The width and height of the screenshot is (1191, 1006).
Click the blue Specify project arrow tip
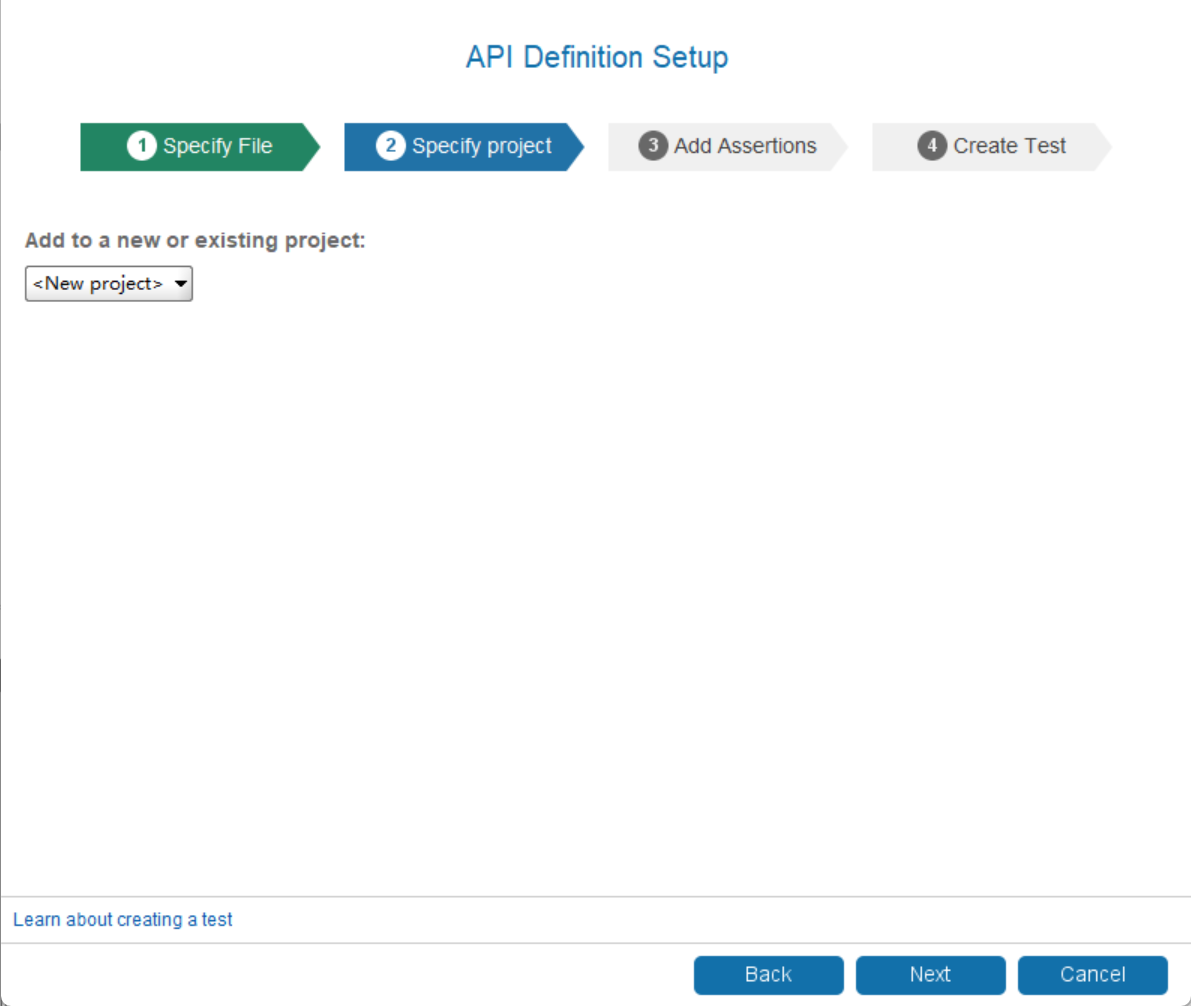pyautogui.click(x=574, y=147)
